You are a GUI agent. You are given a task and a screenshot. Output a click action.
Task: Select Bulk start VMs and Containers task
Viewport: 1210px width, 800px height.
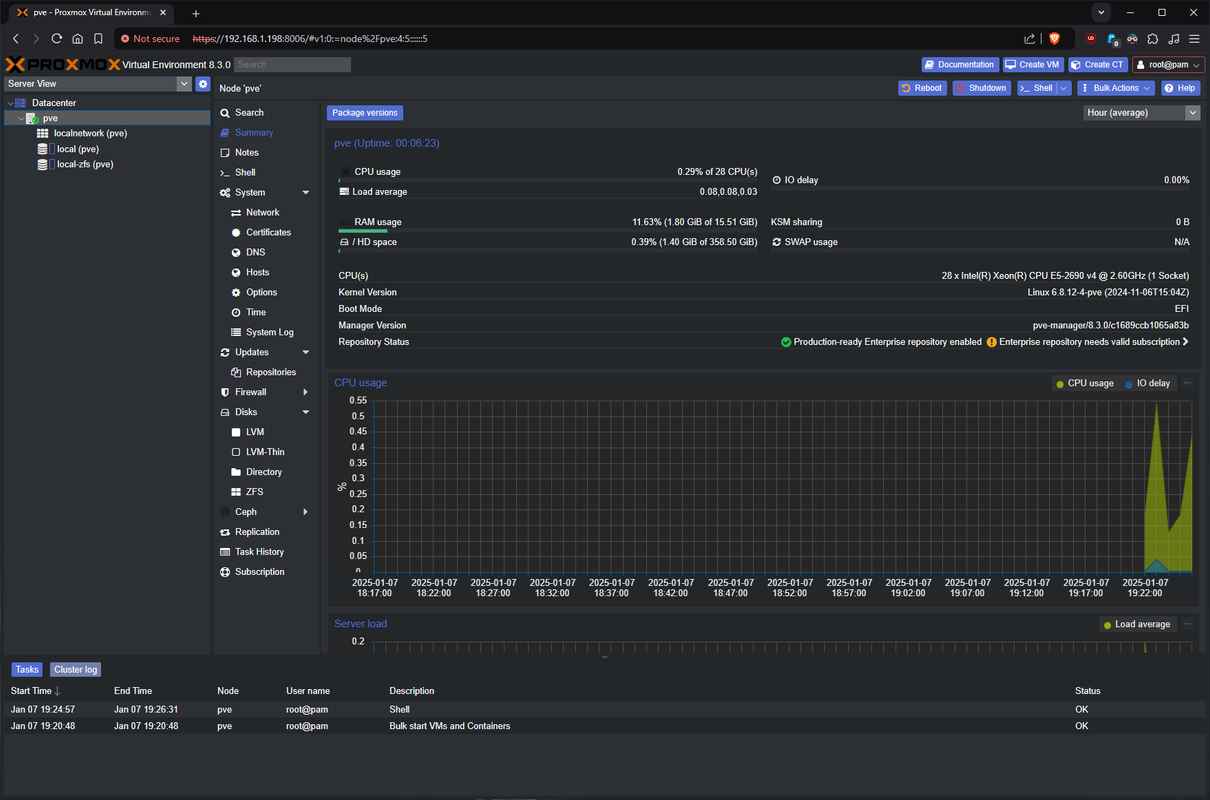click(x=605, y=726)
